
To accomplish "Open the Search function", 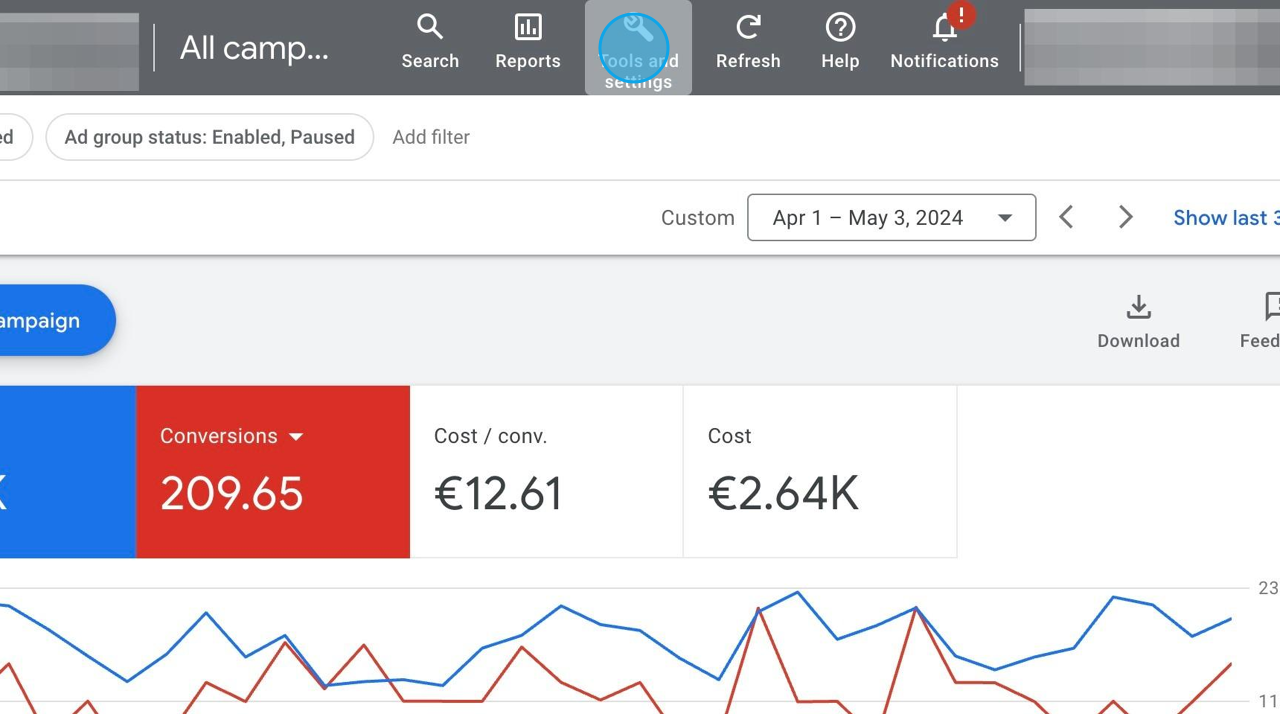I will pos(430,40).
